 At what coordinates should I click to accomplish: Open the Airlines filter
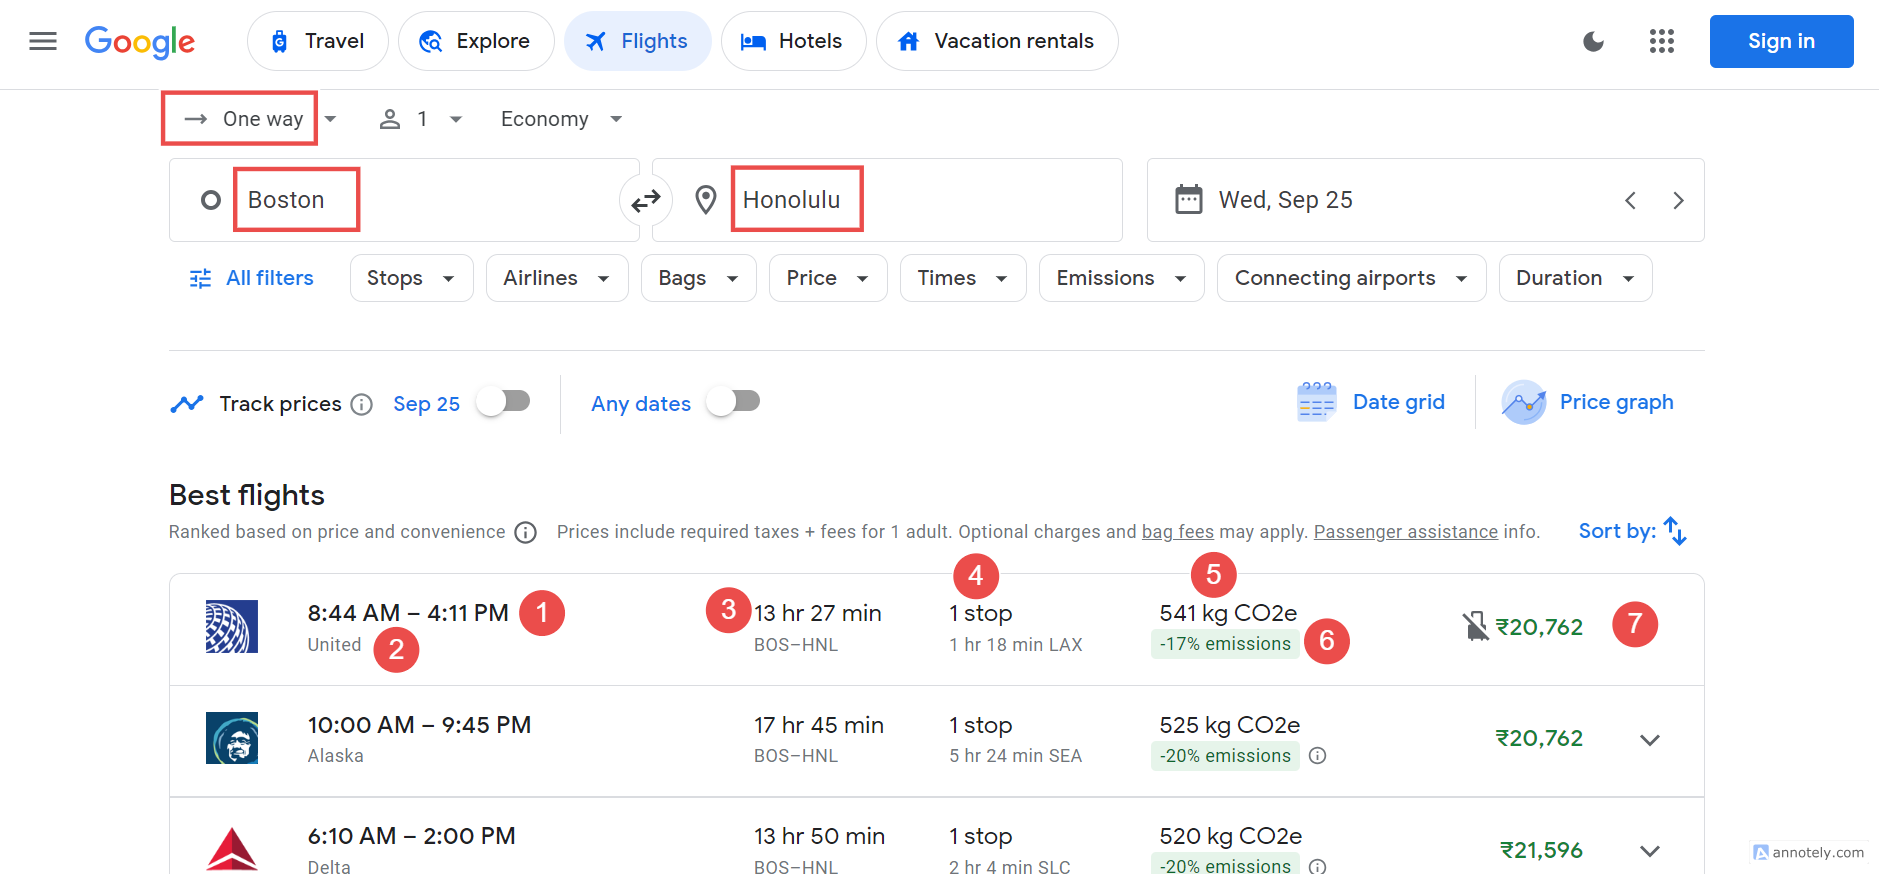(557, 278)
